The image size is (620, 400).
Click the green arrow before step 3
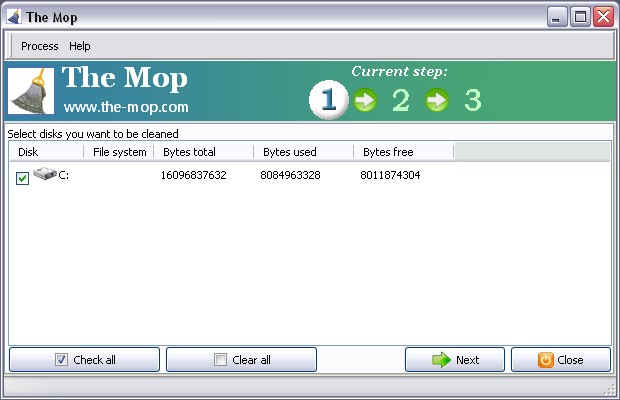coord(437,100)
